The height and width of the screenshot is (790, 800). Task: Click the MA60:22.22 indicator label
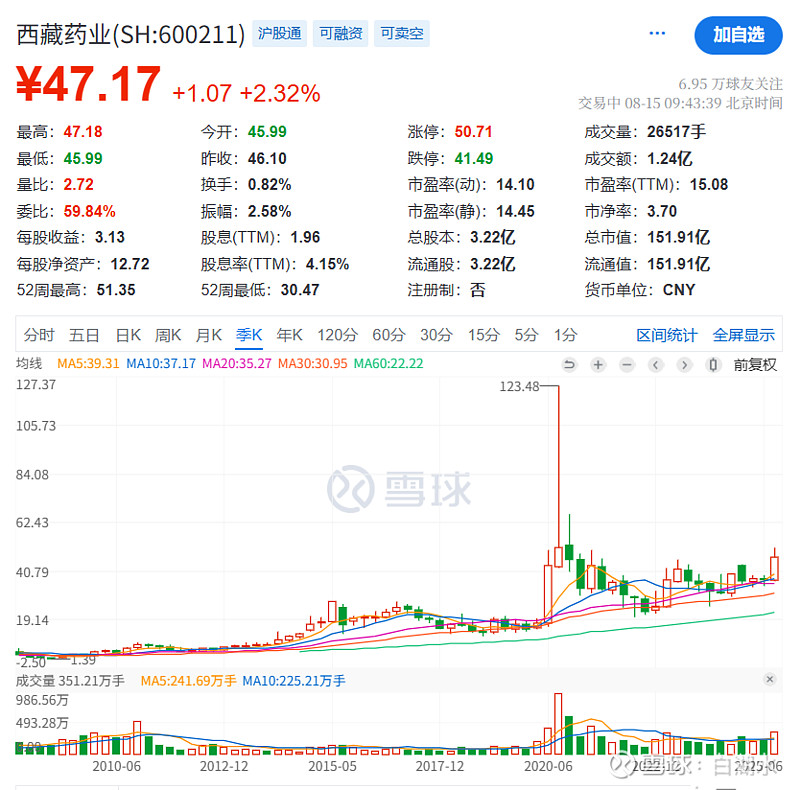click(389, 363)
